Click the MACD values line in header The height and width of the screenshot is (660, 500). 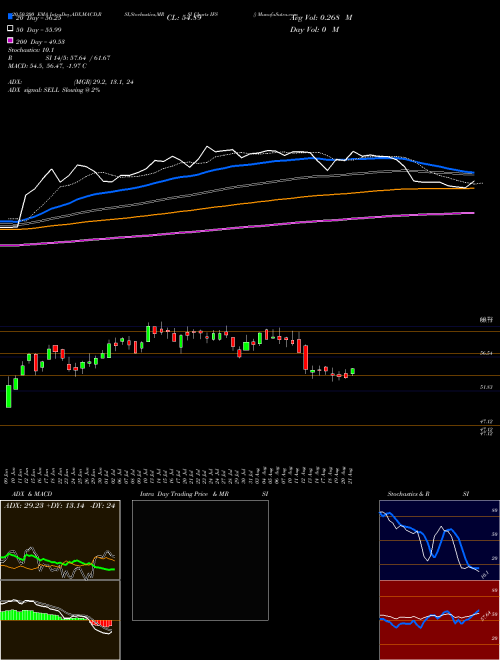(x=48, y=66)
